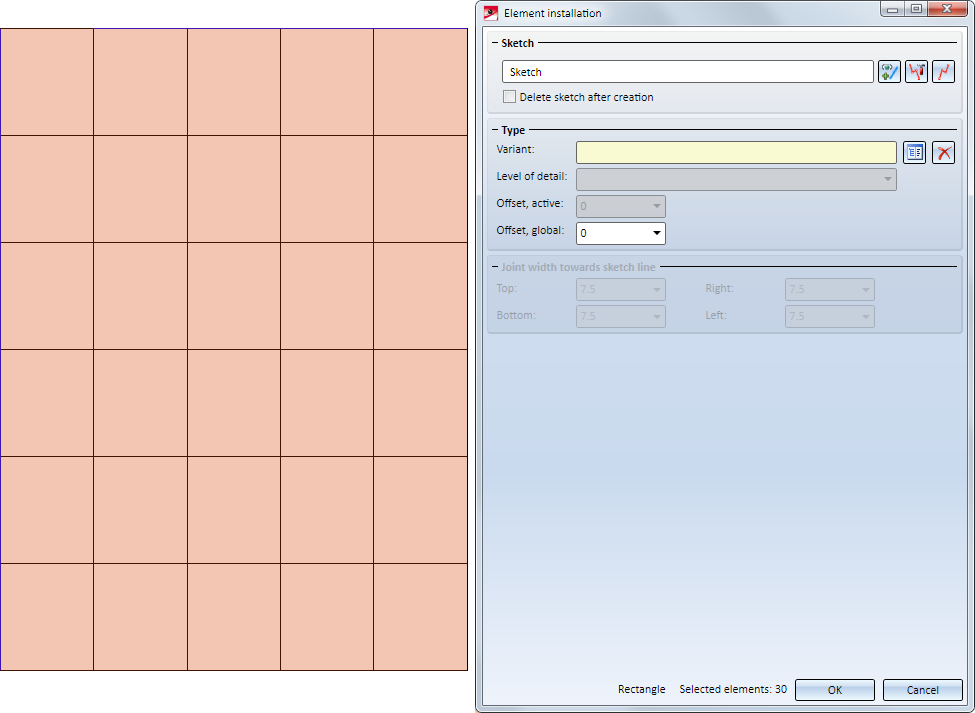Click the Selected elements: 30 text

pos(732,689)
